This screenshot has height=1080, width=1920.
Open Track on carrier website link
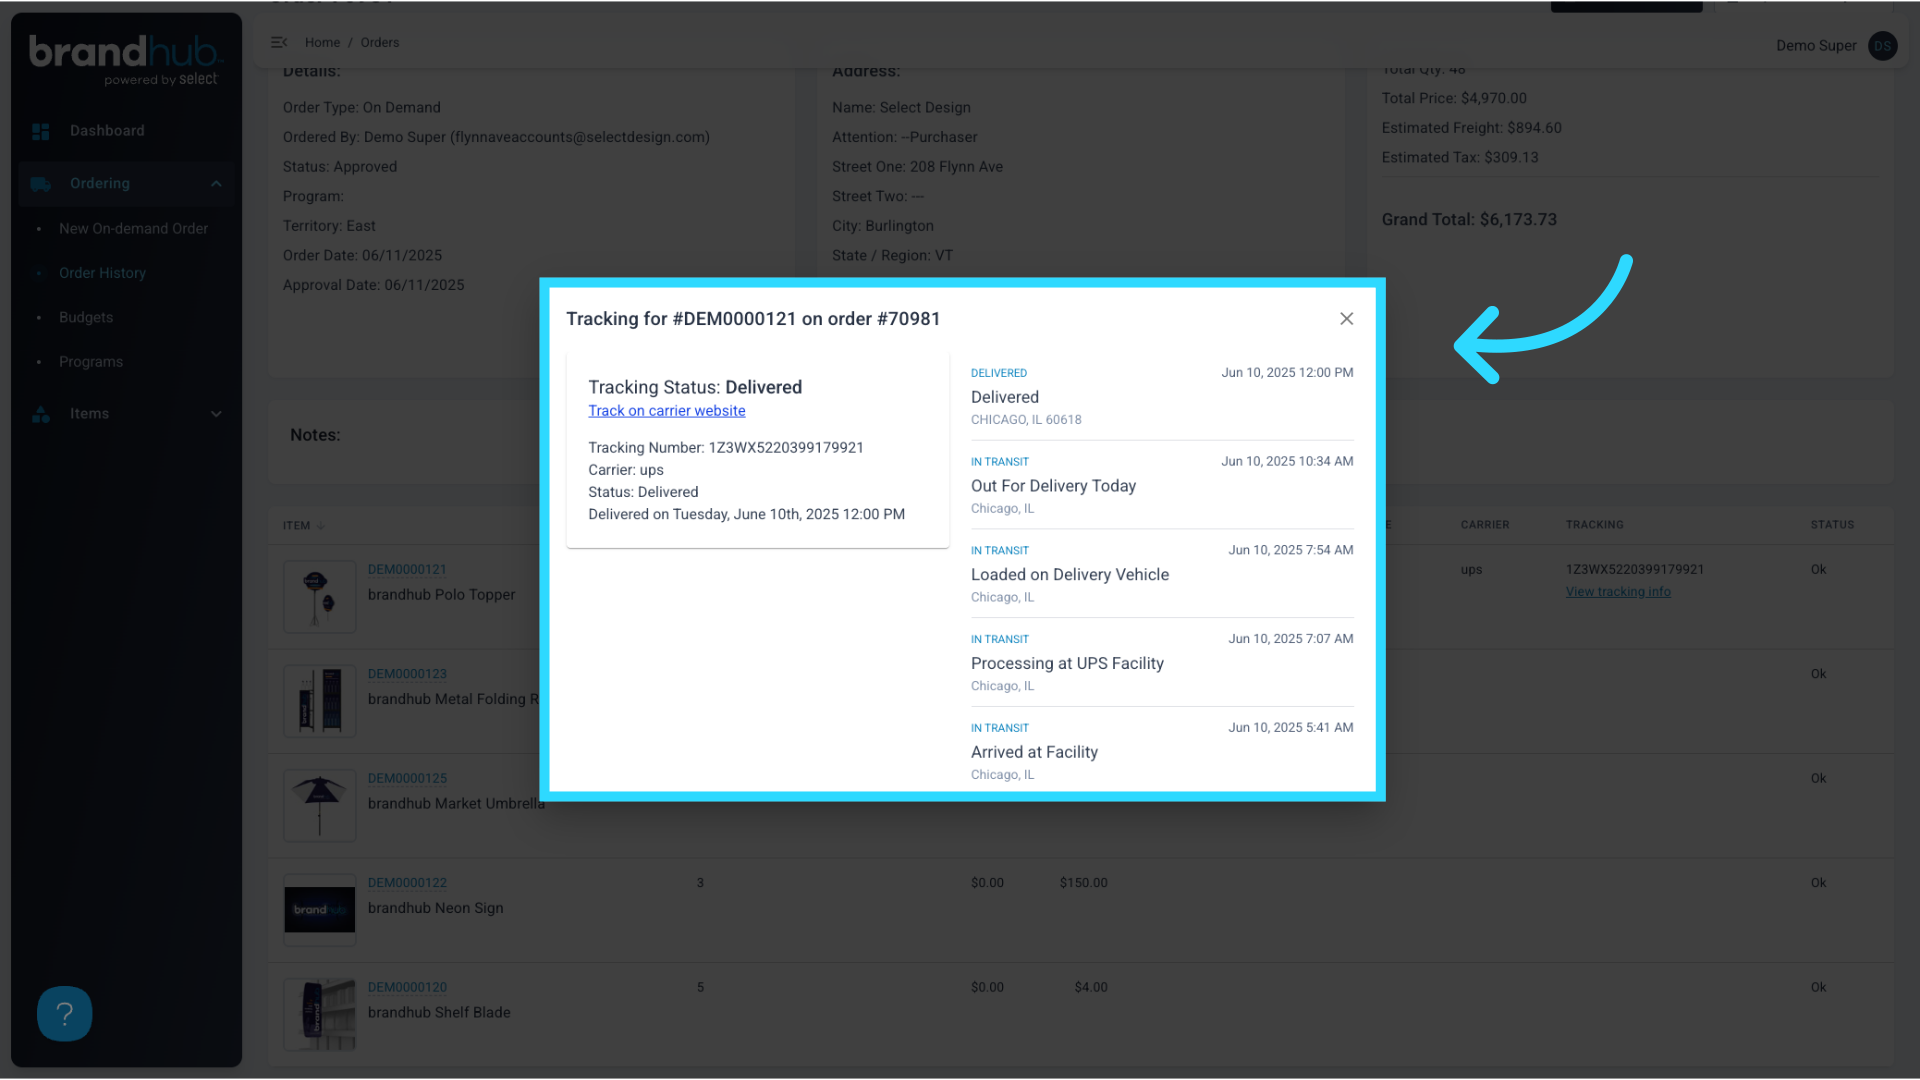point(666,410)
